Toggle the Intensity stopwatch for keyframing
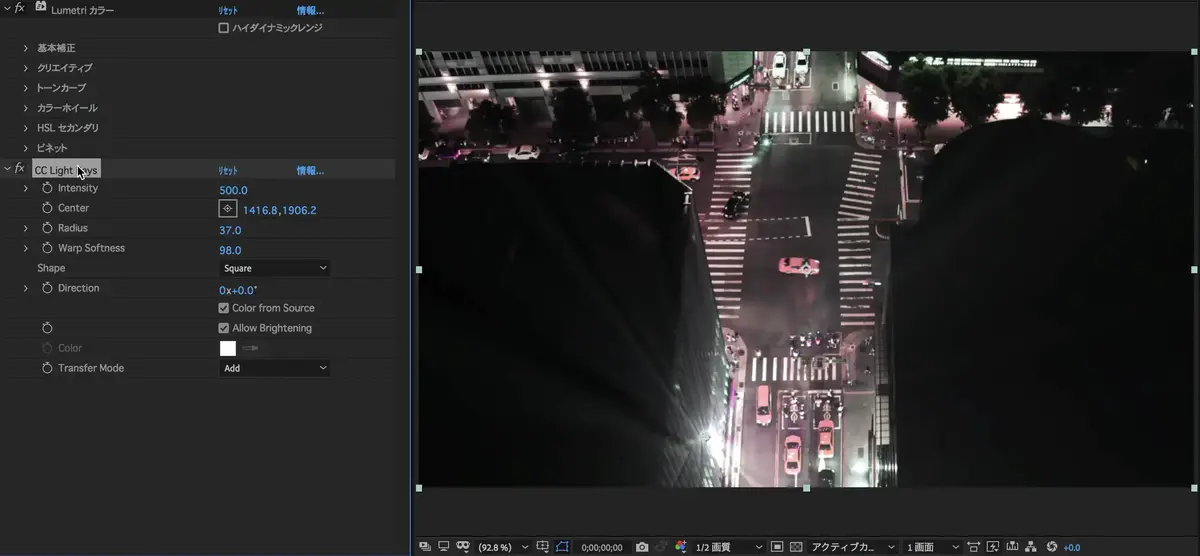Viewport: 1200px width, 556px height. pyautogui.click(x=47, y=188)
